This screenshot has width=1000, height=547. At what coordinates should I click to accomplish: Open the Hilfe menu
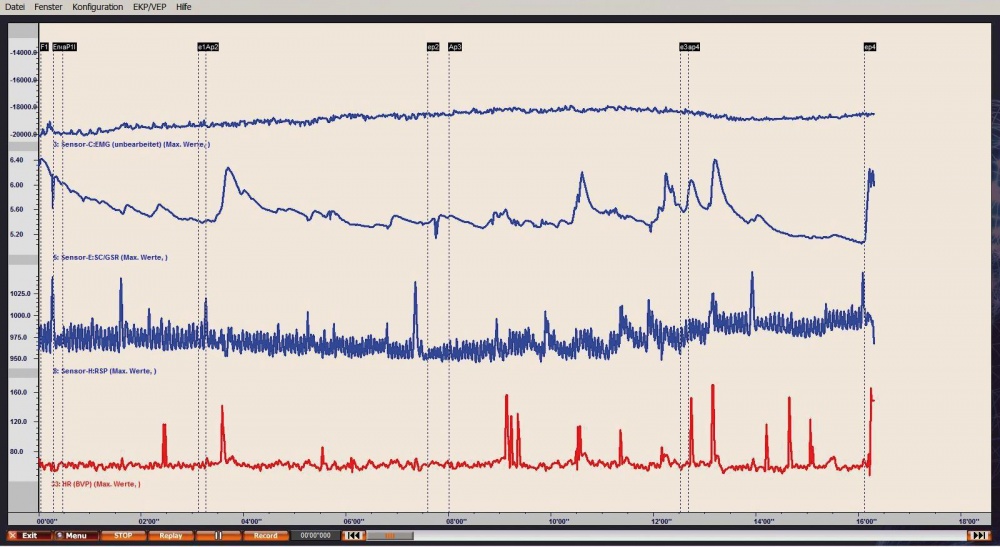[184, 6]
